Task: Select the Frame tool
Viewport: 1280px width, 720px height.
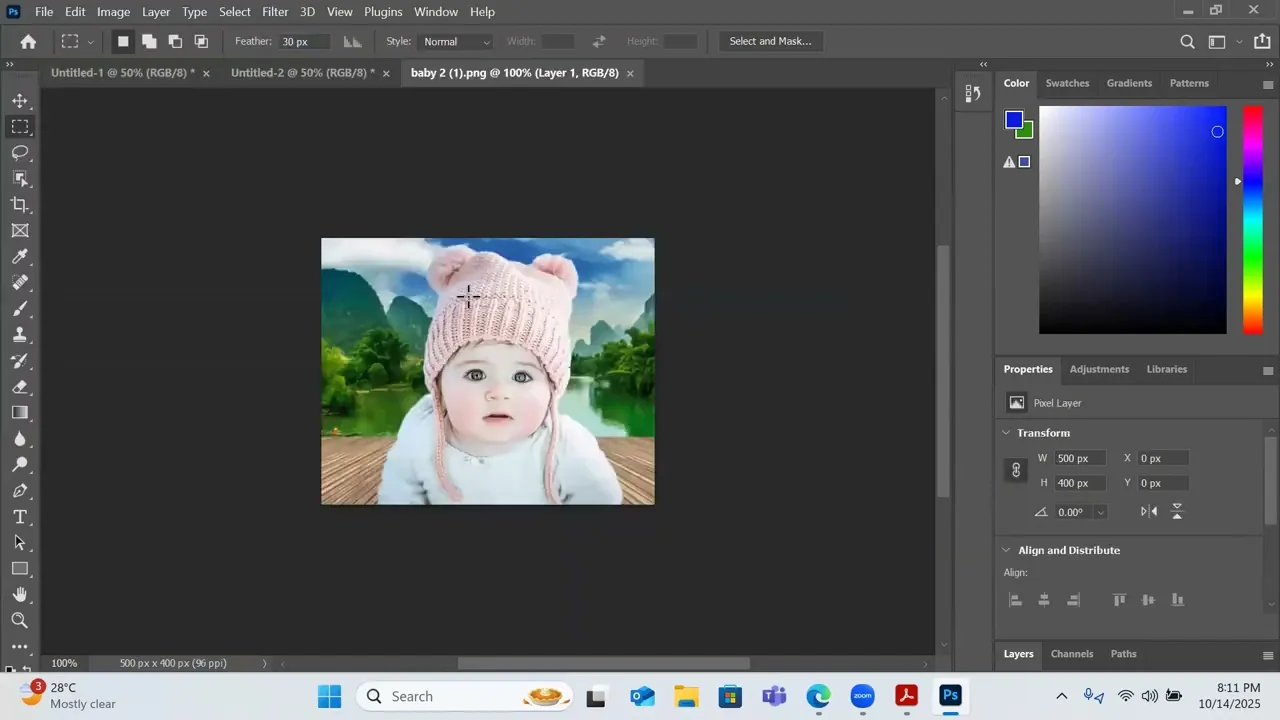Action: [x=20, y=231]
